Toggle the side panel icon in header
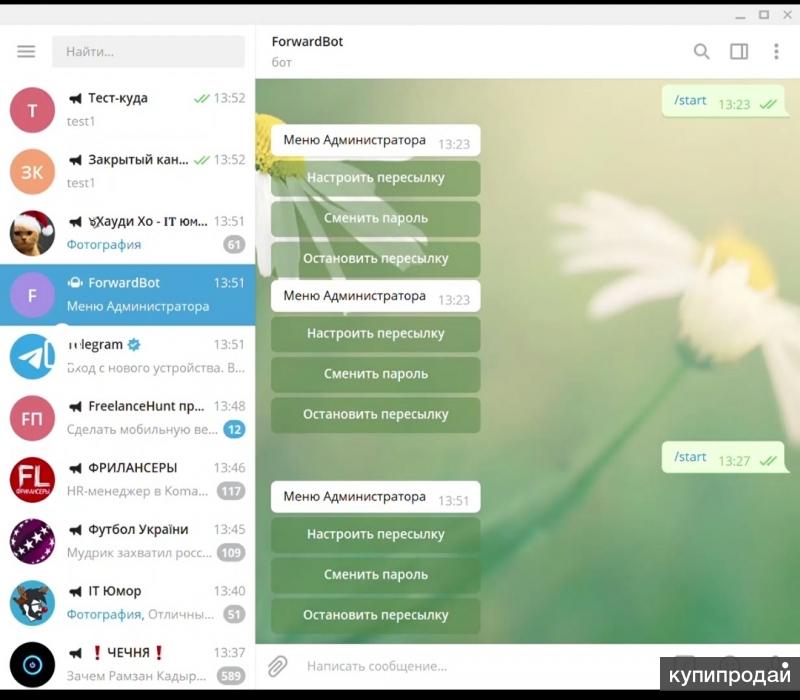 739,51
